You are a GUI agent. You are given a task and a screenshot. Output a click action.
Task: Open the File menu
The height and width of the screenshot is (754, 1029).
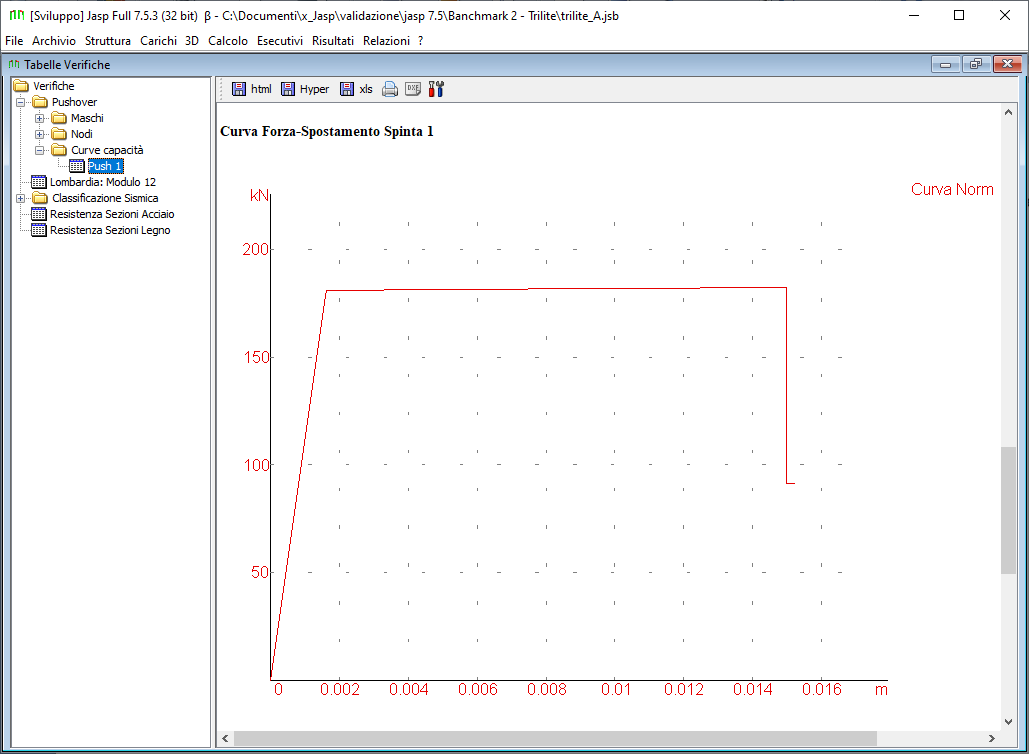(x=14, y=41)
